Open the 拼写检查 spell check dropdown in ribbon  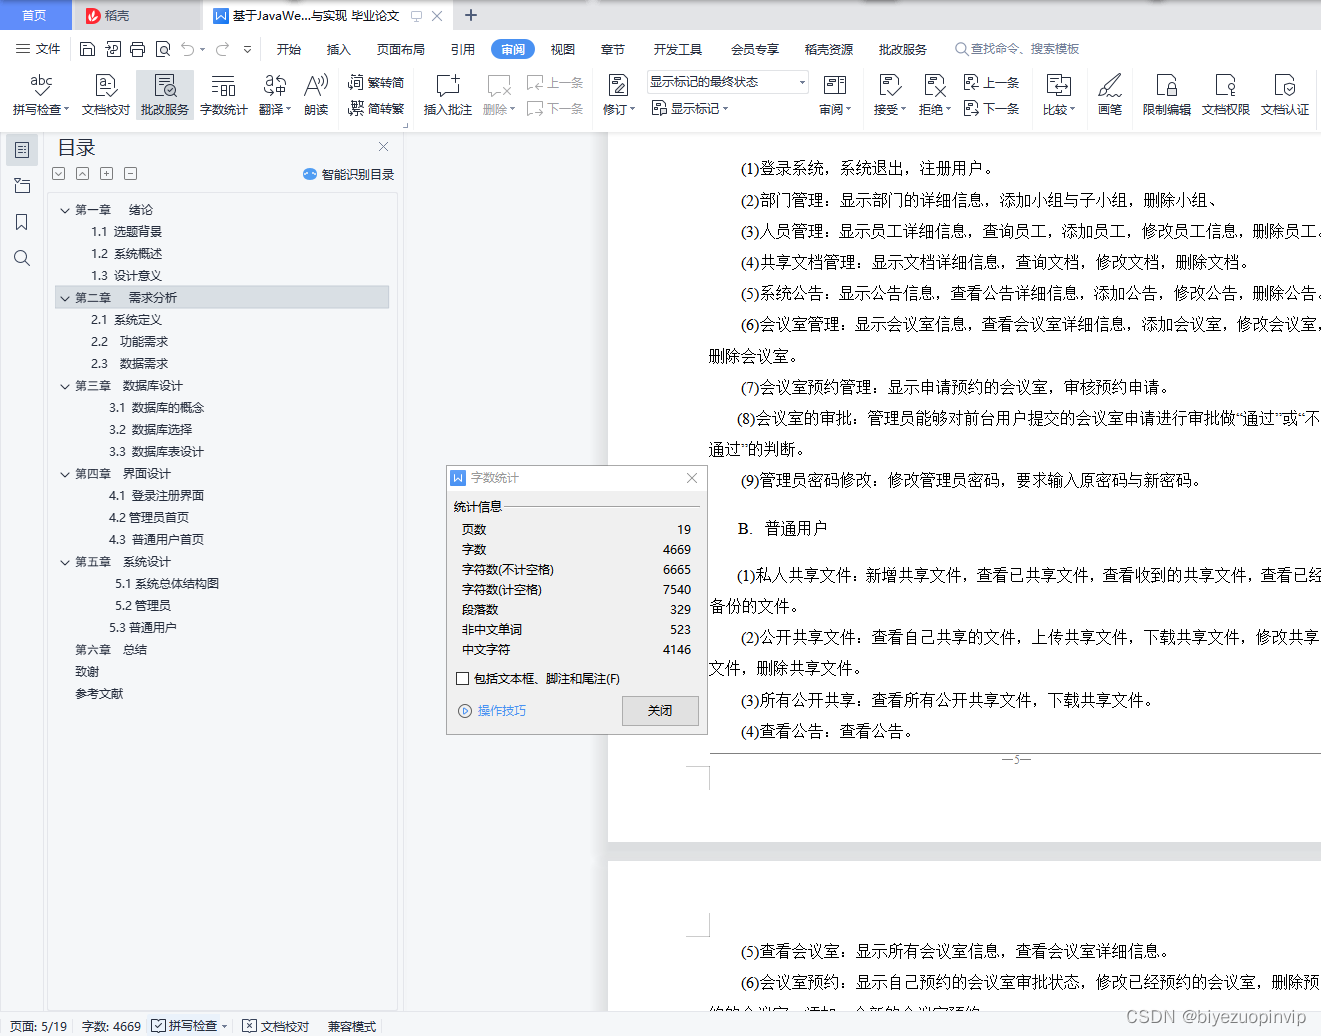(41, 109)
